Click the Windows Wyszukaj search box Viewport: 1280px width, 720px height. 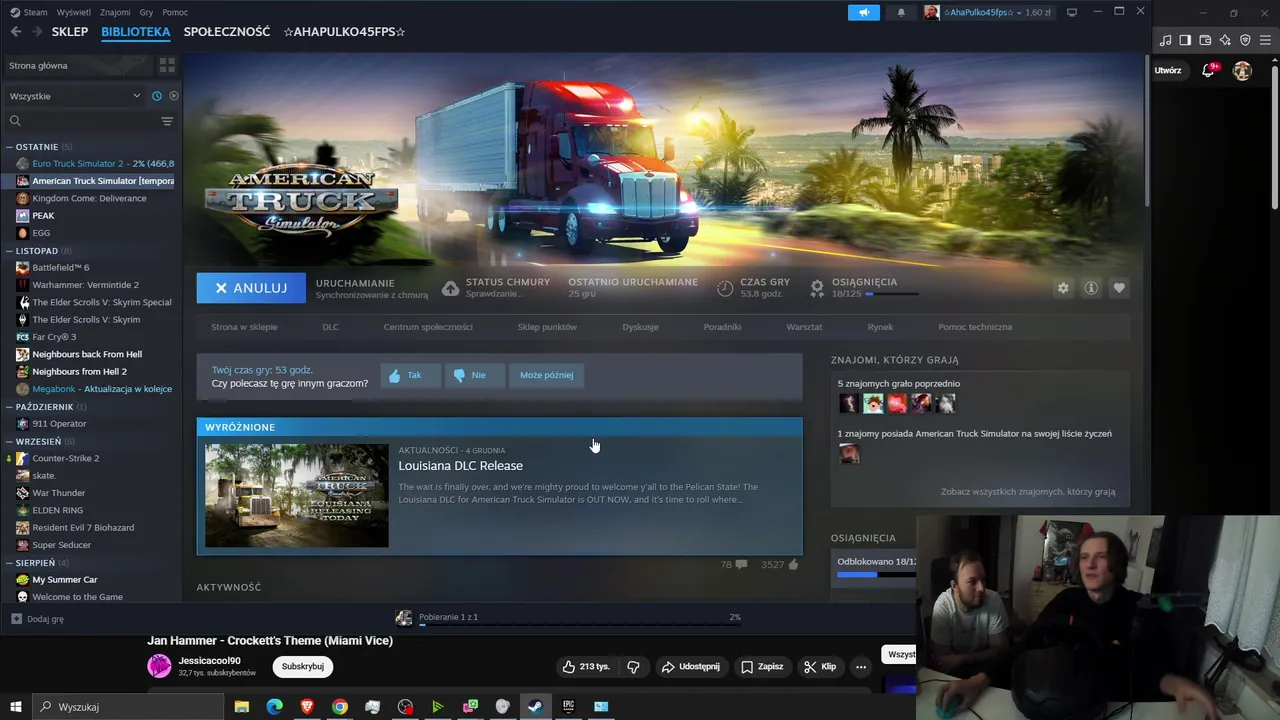pos(129,707)
